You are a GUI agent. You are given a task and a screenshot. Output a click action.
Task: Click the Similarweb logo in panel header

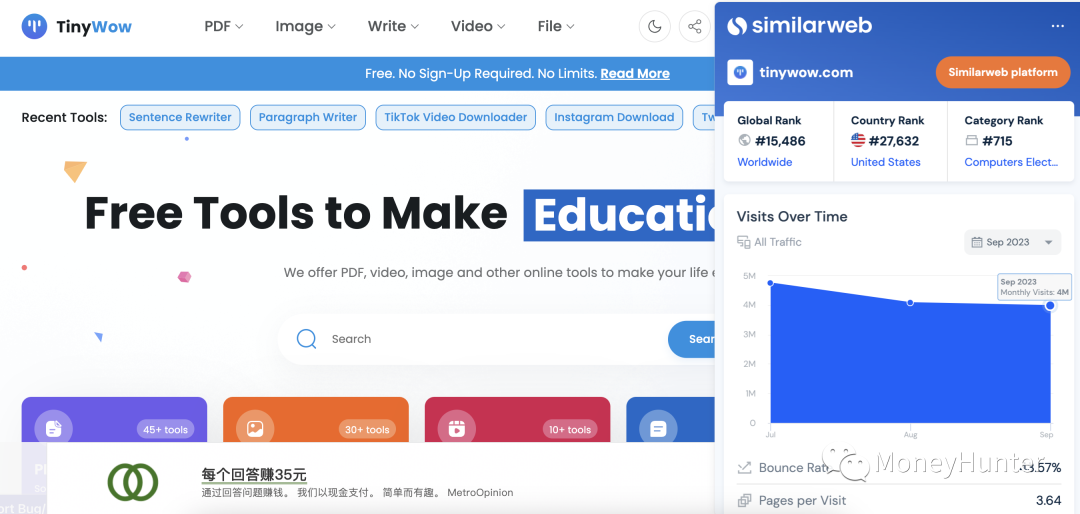coord(800,26)
